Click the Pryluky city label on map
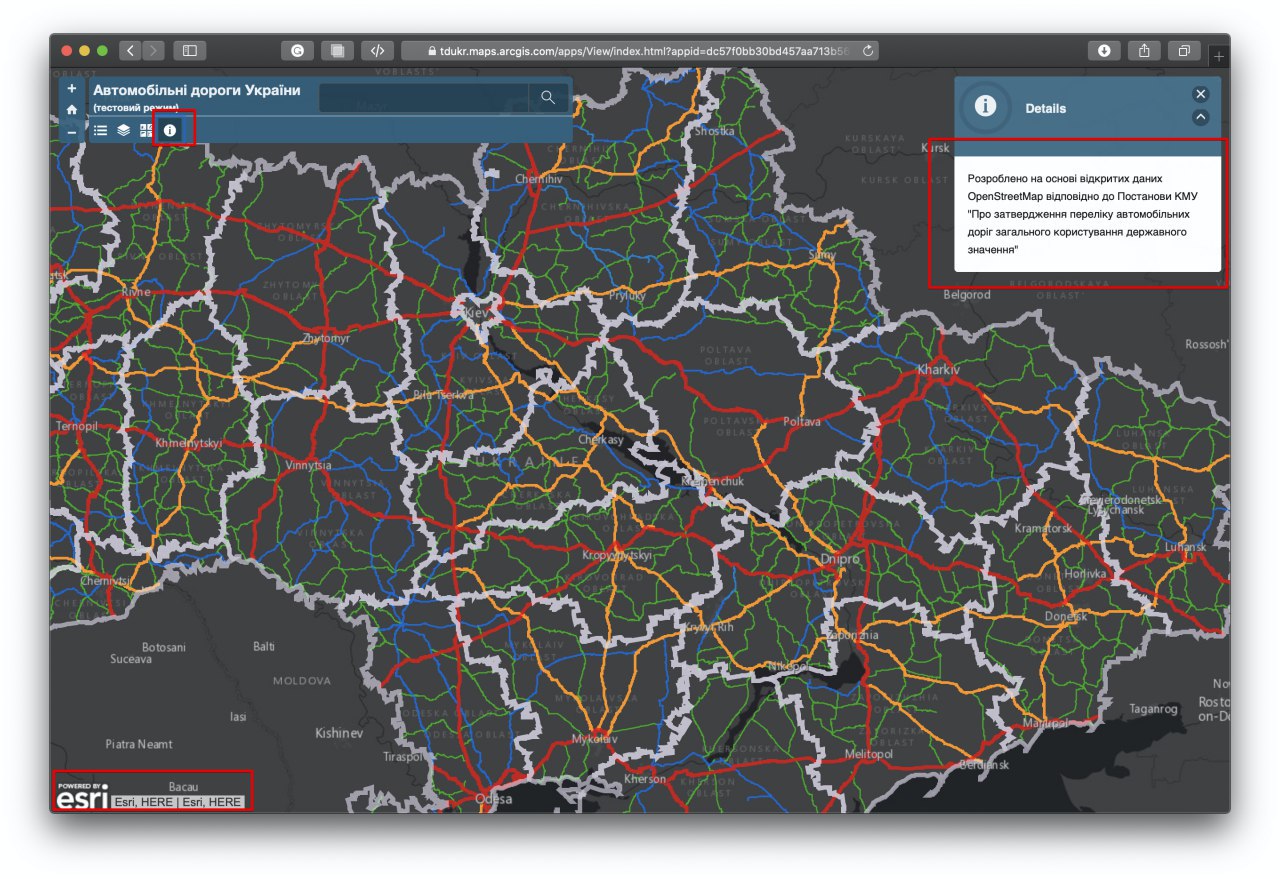Image resolution: width=1280 pixels, height=879 pixels. pos(627,296)
